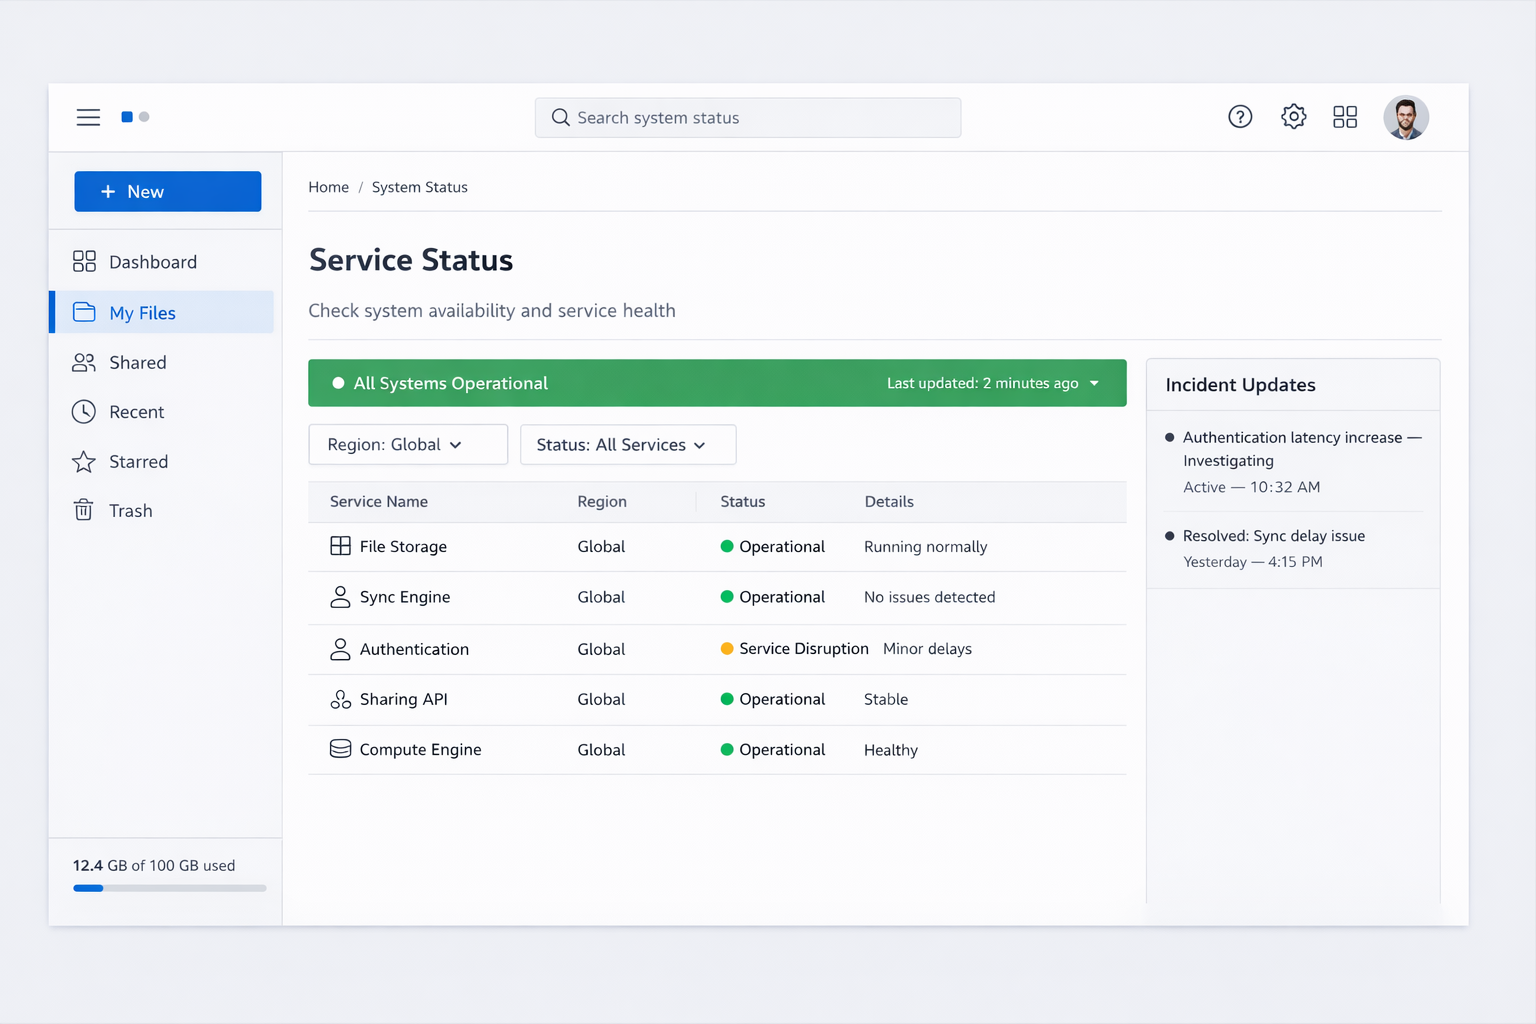Navigate to Home breadcrumb link

click(x=328, y=187)
